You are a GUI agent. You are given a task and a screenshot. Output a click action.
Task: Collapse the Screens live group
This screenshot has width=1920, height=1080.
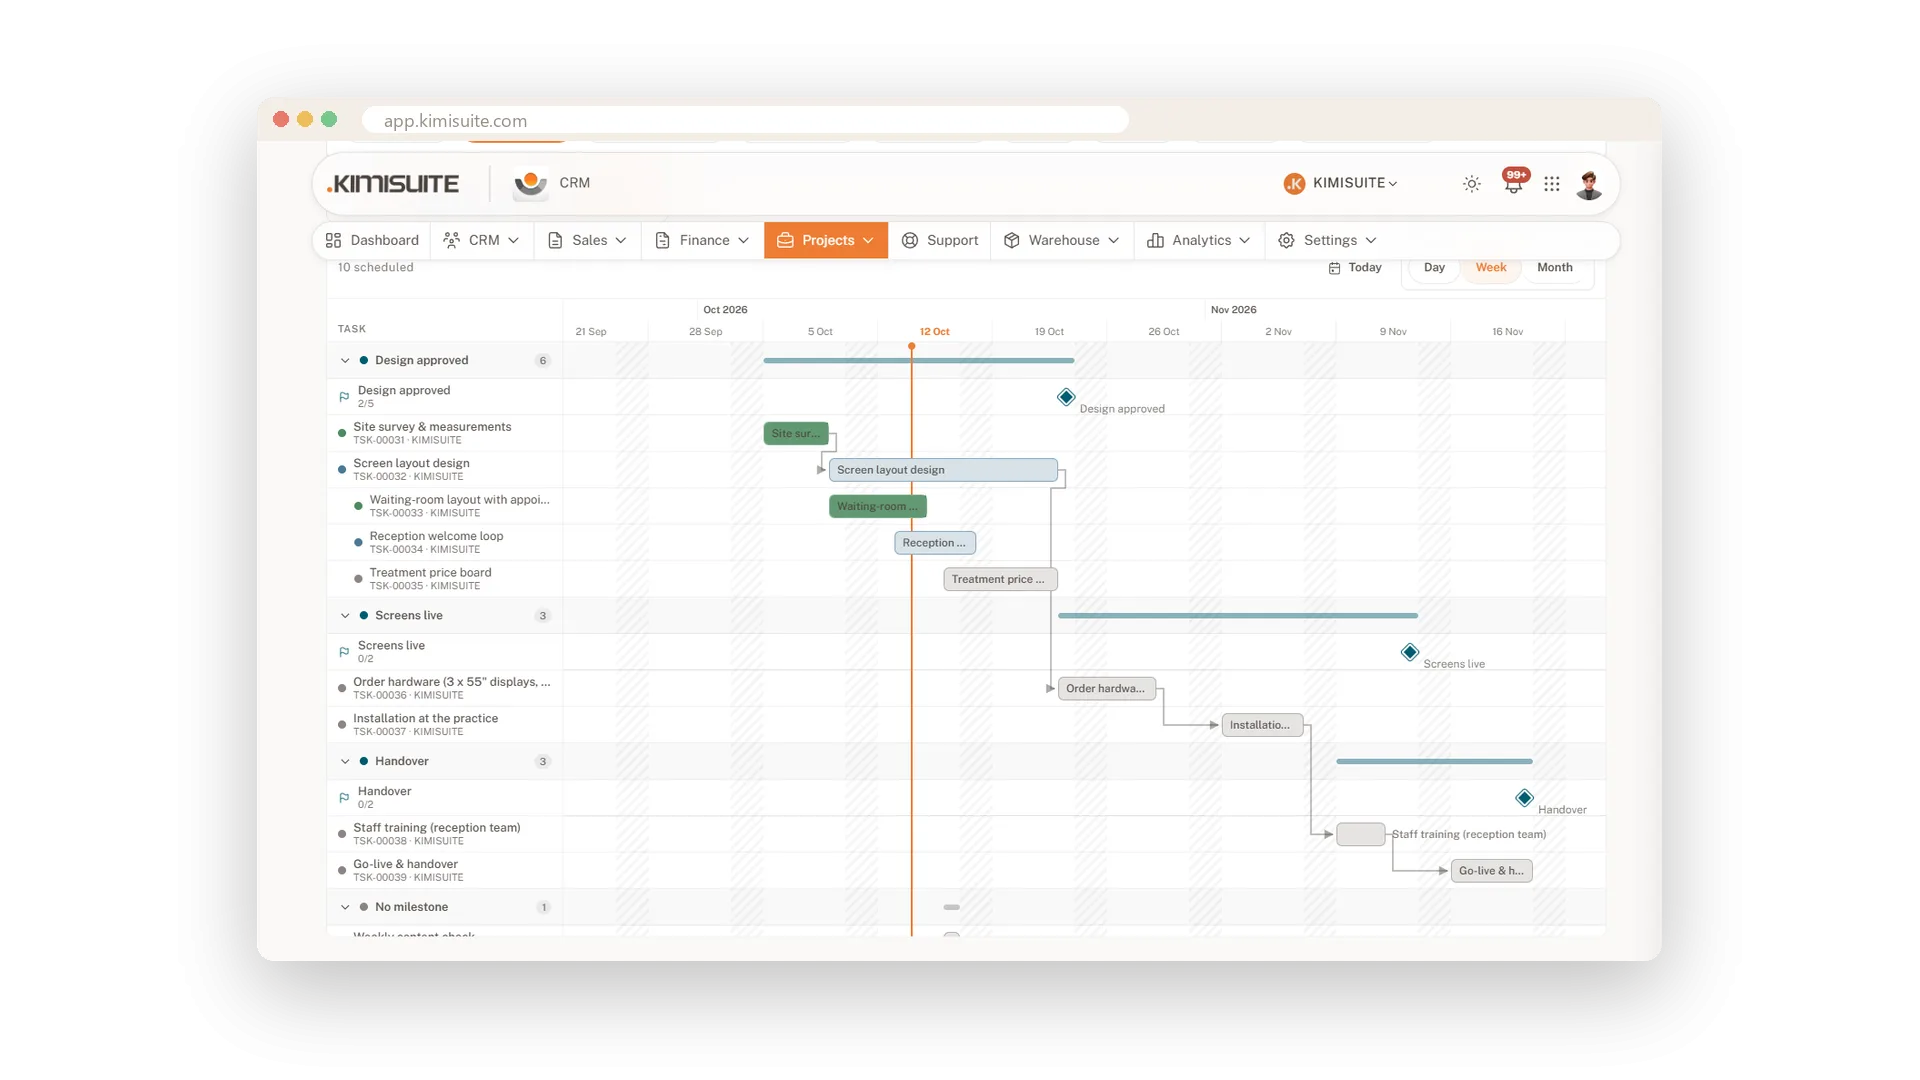pyautogui.click(x=345, y=616)
